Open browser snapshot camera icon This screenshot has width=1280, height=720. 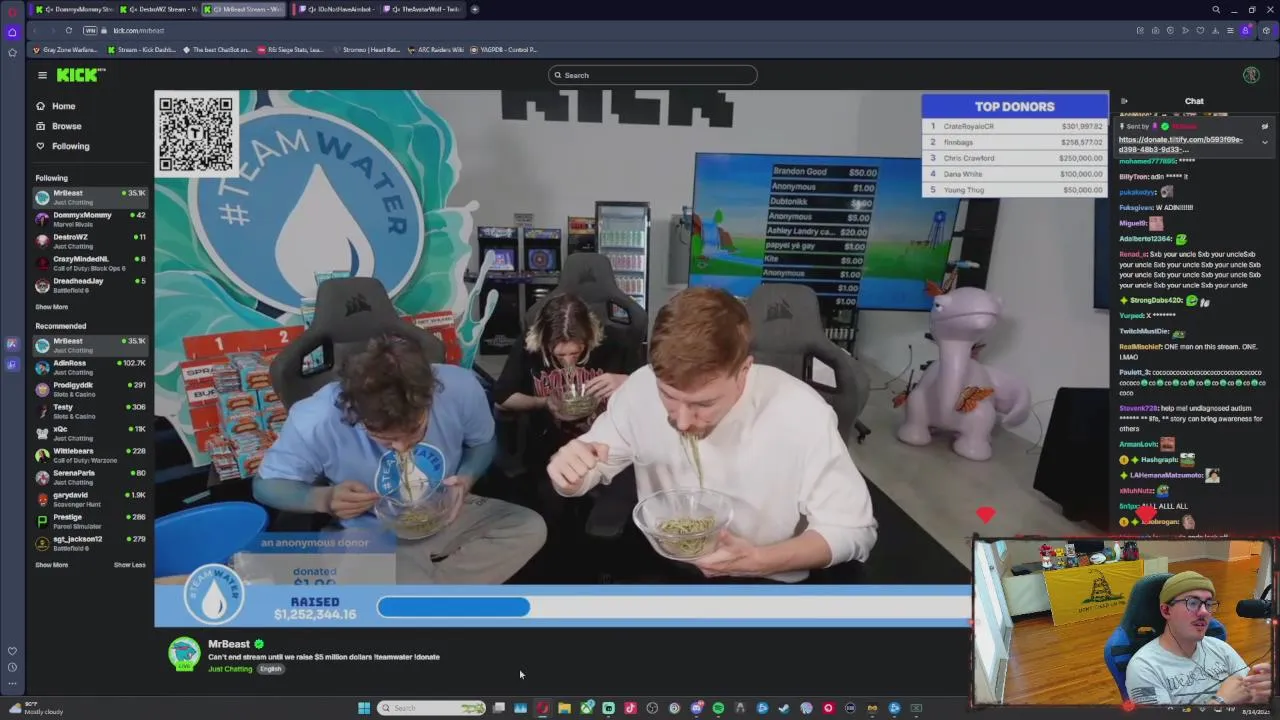coord(1154,30)
